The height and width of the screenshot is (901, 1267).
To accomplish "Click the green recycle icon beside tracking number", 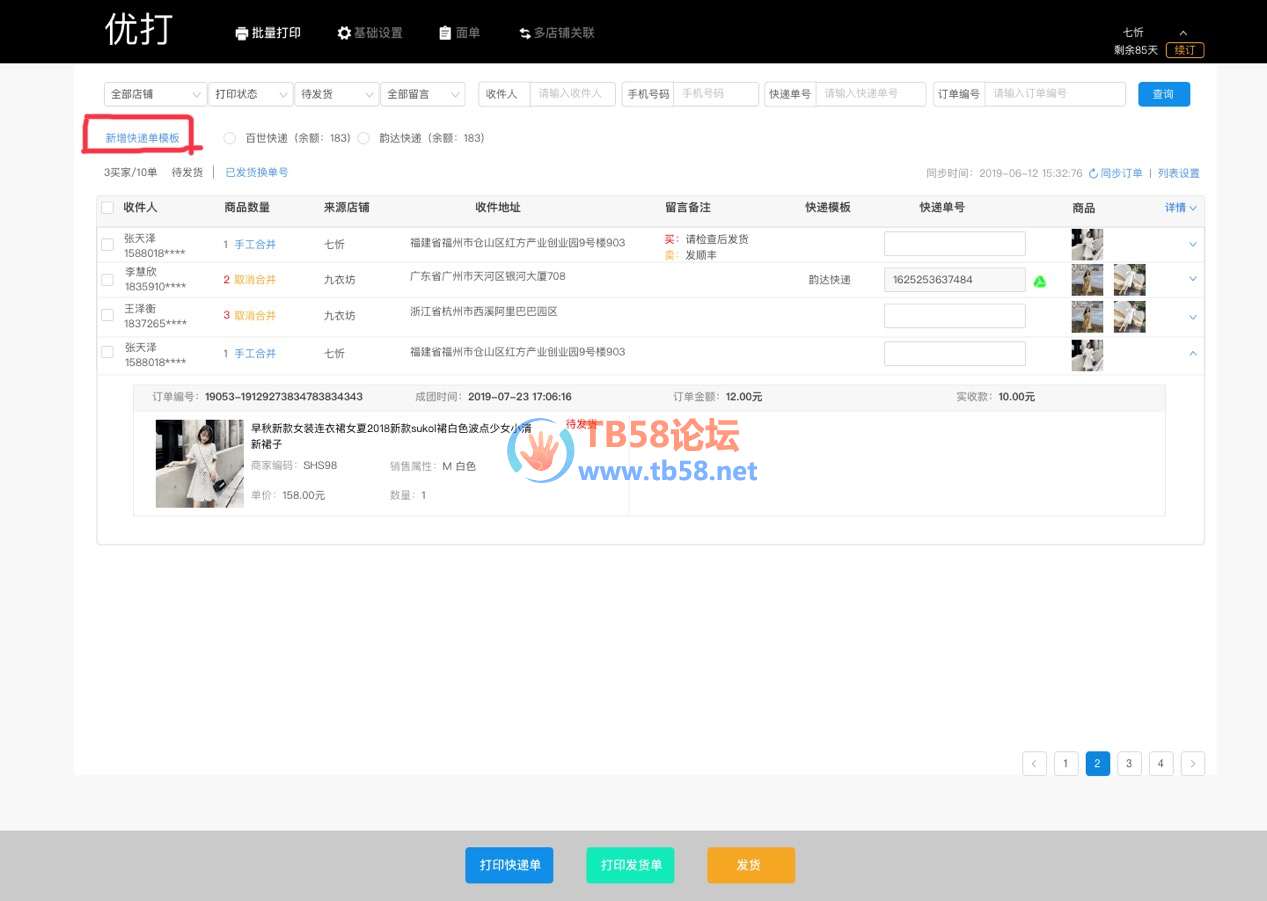I will (1039, 281).
